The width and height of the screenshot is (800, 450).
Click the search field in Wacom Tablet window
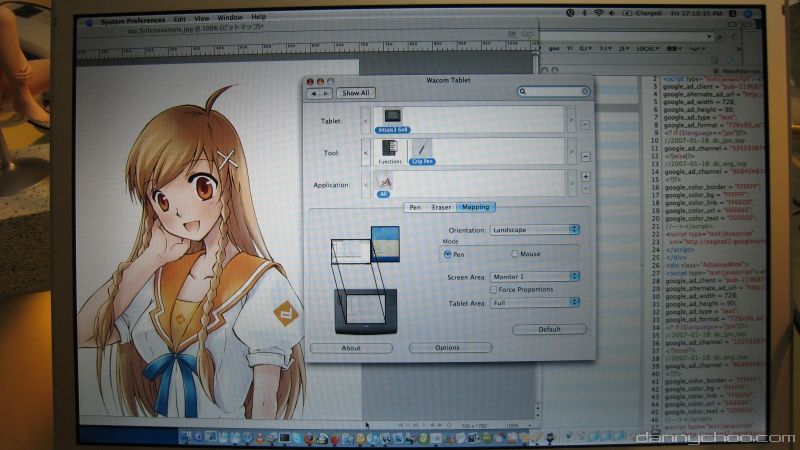552,92
